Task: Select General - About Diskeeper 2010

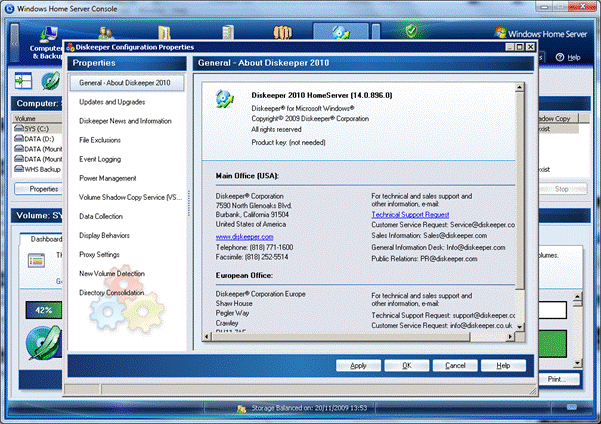Action: (x=126, y=83)
